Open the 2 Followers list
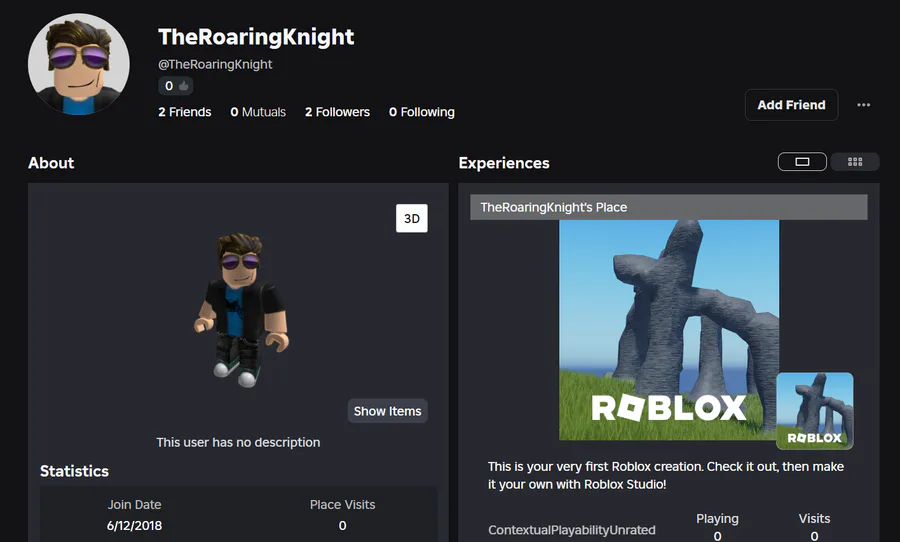This screenshot has width=900, height=542. [338, 112]
